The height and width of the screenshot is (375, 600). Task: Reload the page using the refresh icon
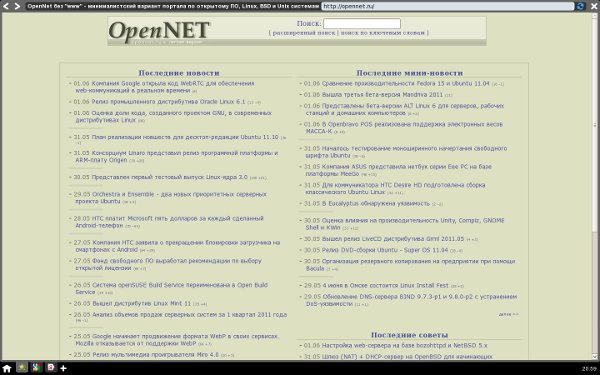tap(580, 6)
